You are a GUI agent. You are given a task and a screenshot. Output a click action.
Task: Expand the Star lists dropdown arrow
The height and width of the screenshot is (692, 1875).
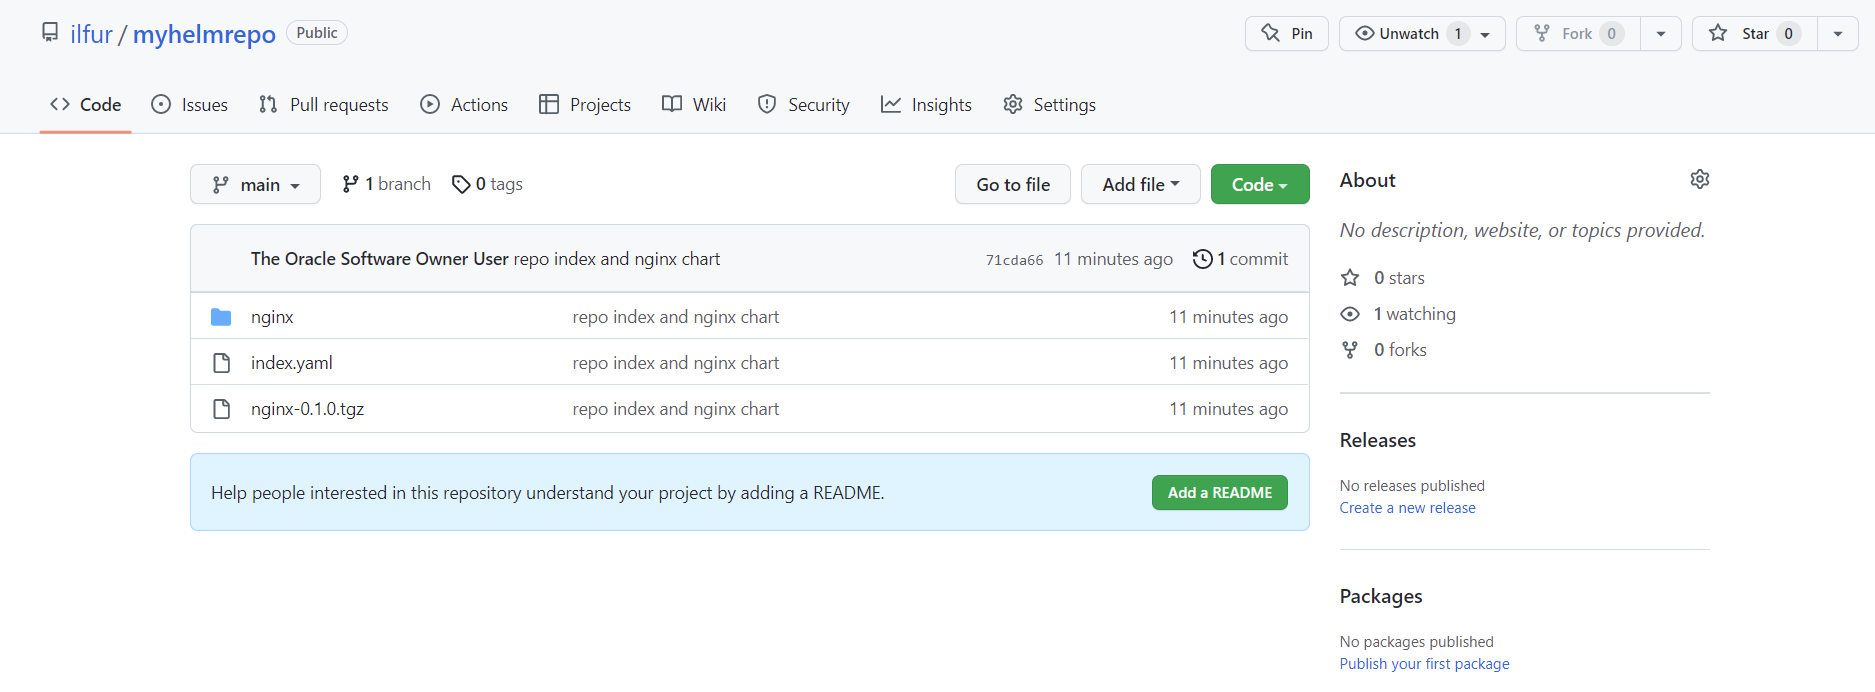pos(1838,33)
